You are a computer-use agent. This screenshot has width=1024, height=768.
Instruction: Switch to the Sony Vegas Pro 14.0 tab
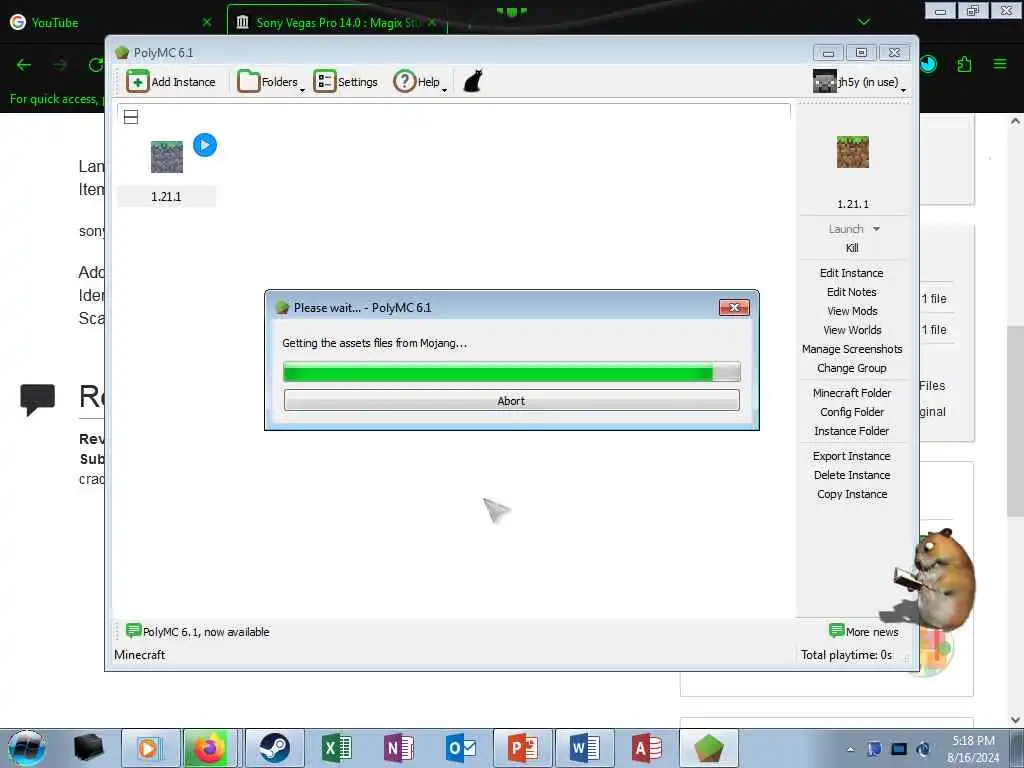[x=337, y=22]
